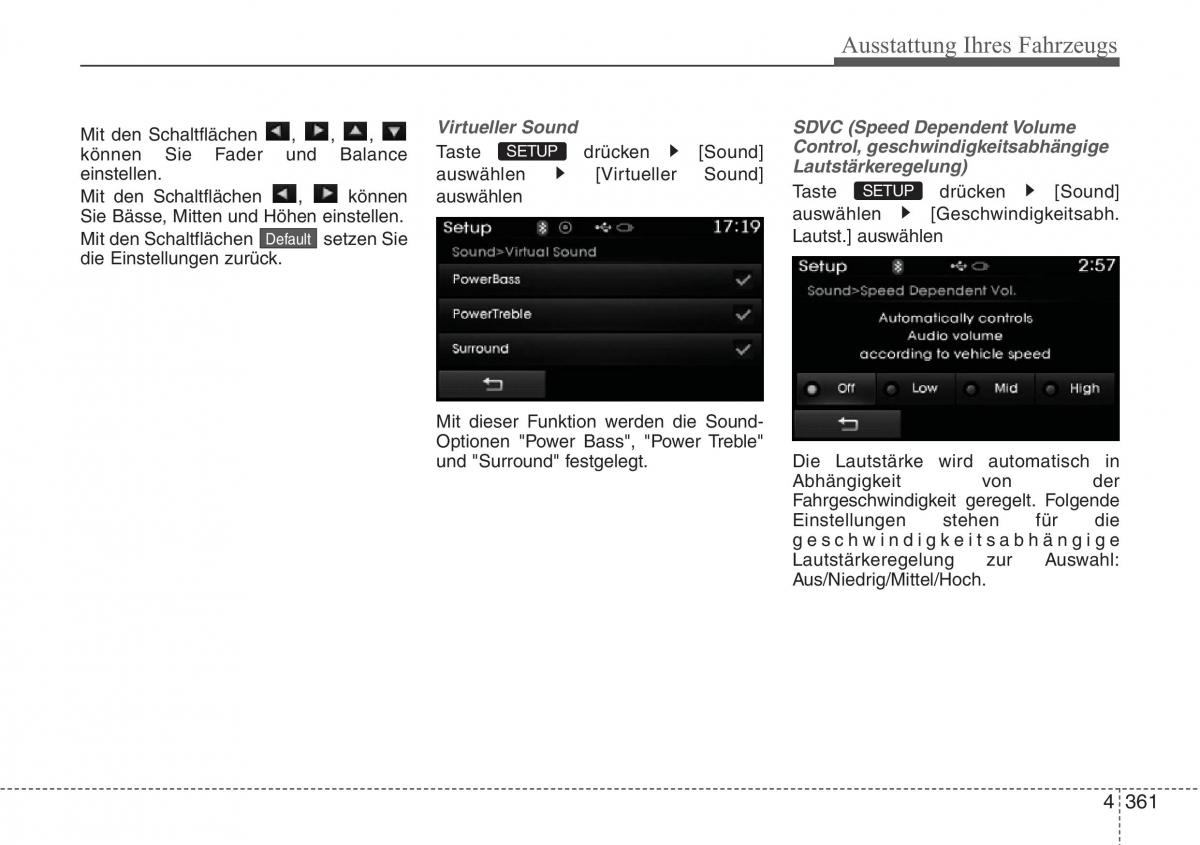The height and width of the screenshot is (845, 1200).
Task: Click the SDVC section heading
Action: [951, 147]
